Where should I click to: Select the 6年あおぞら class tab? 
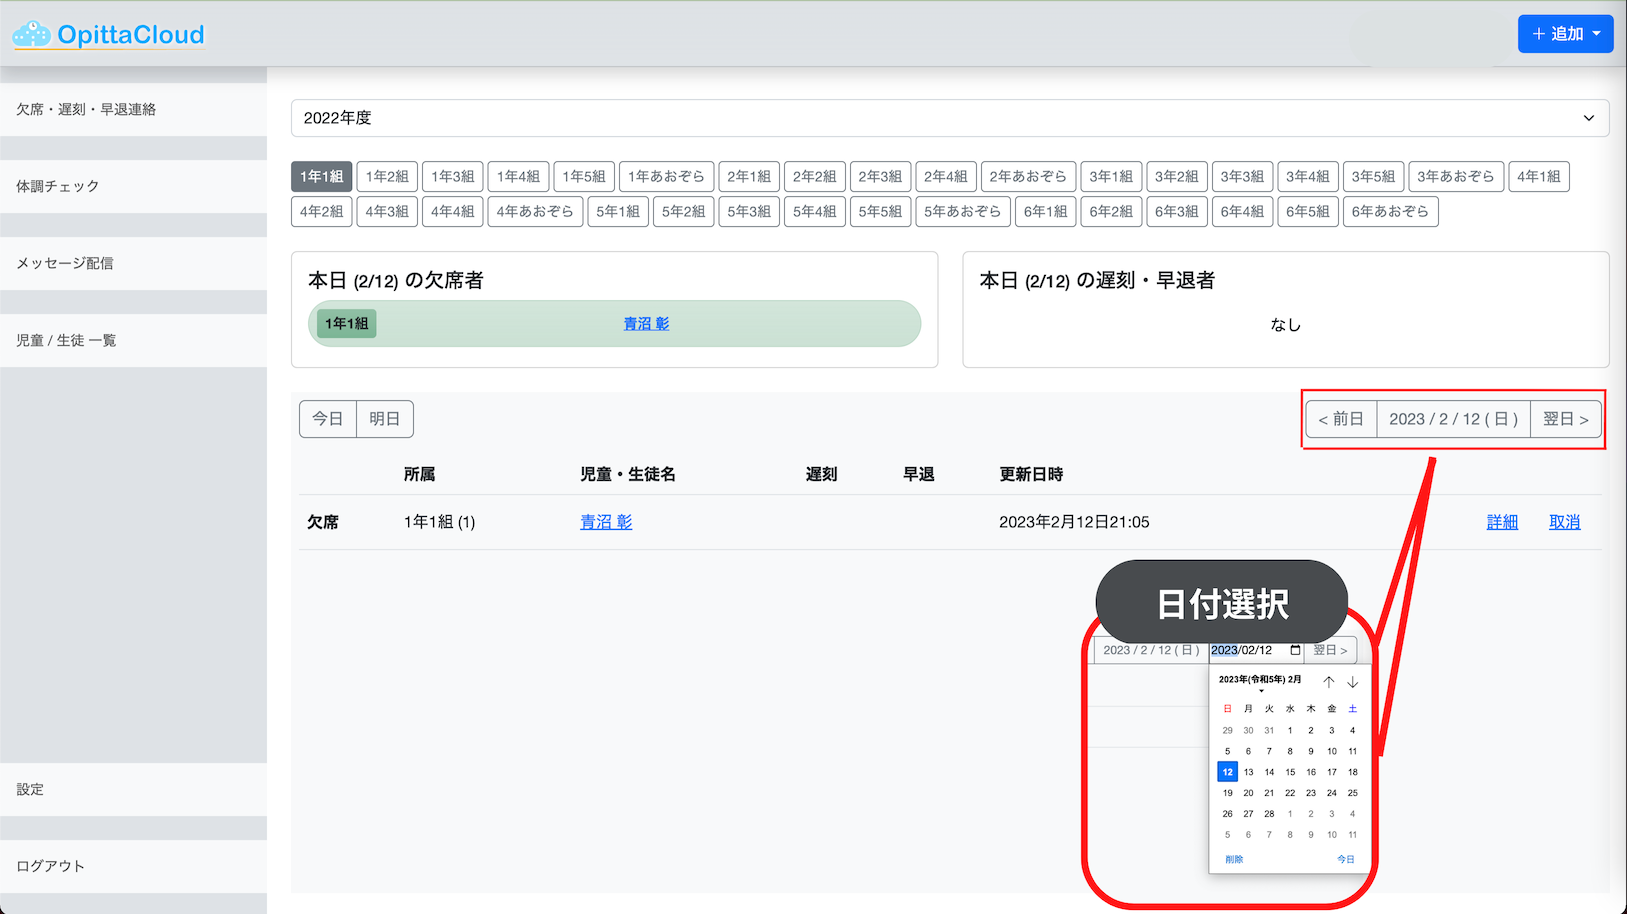coord(1390,211)
